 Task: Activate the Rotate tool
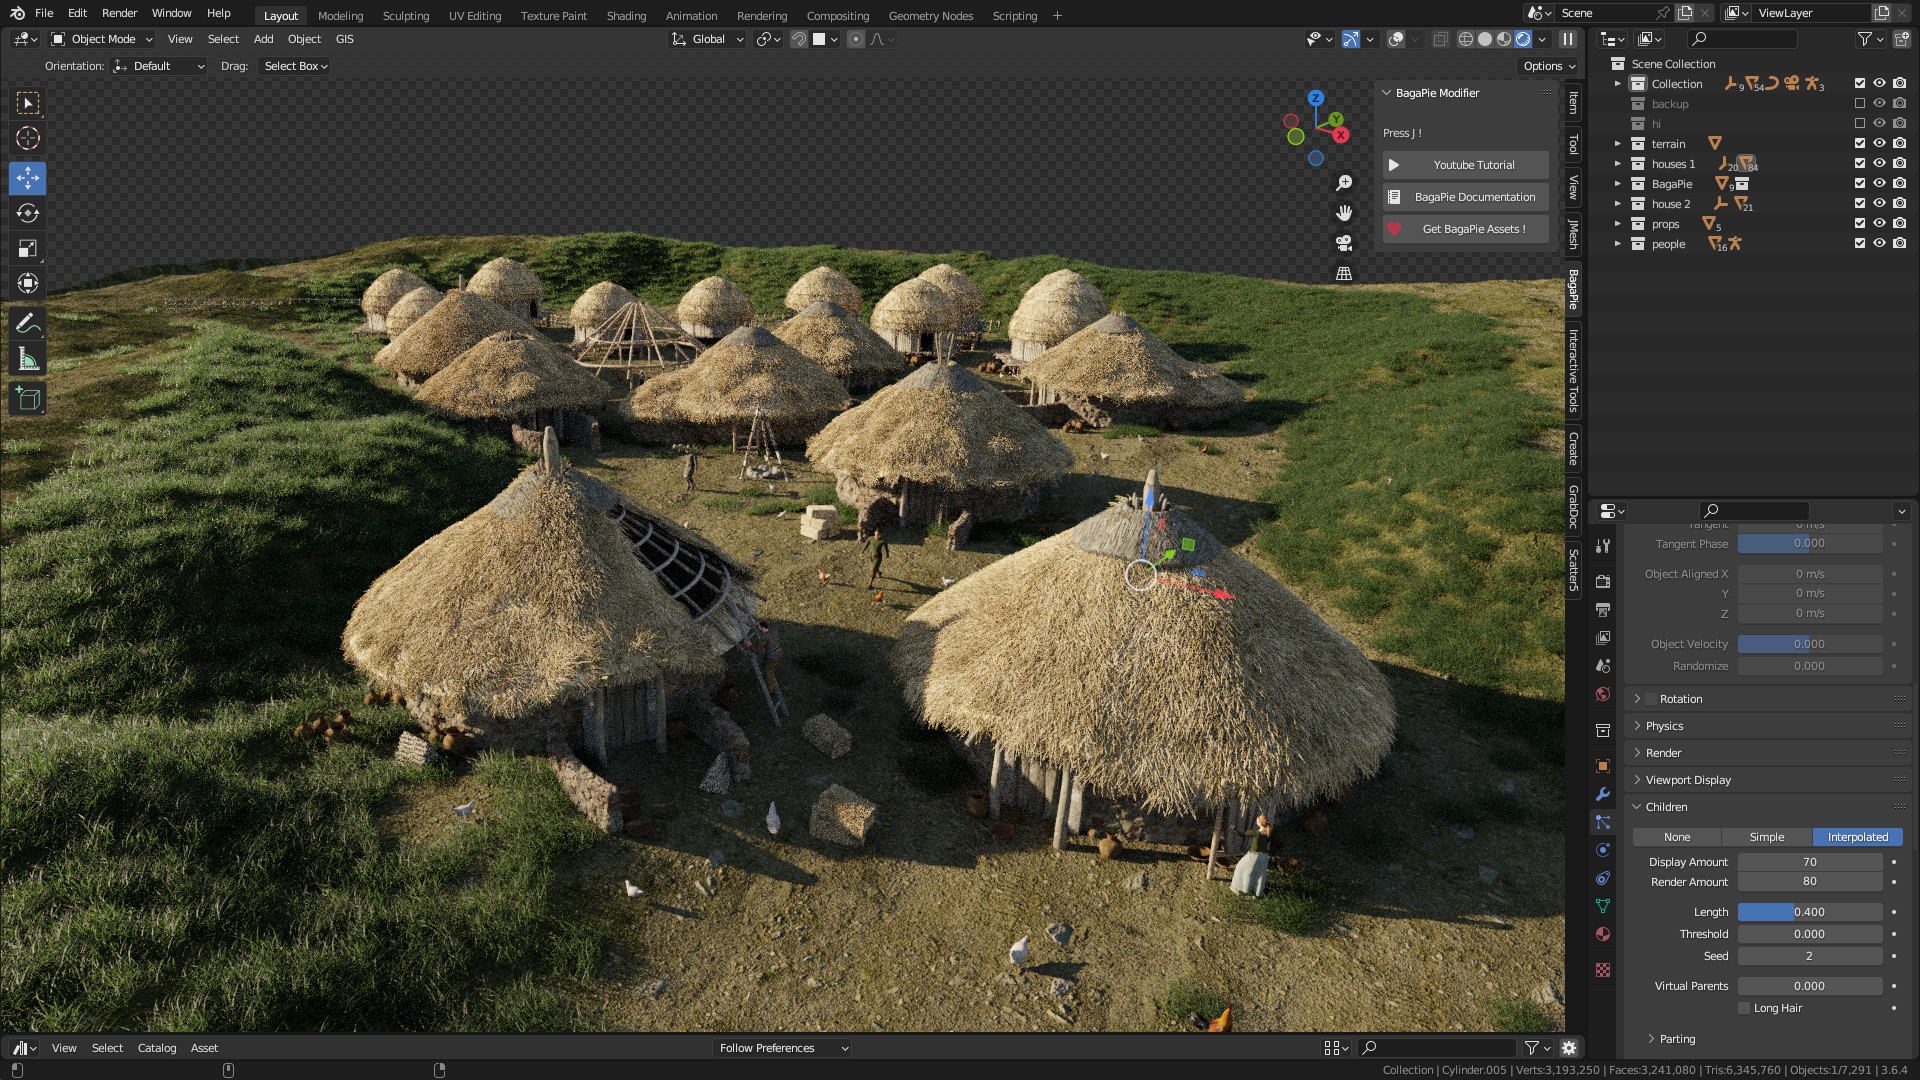pos(28,213)
